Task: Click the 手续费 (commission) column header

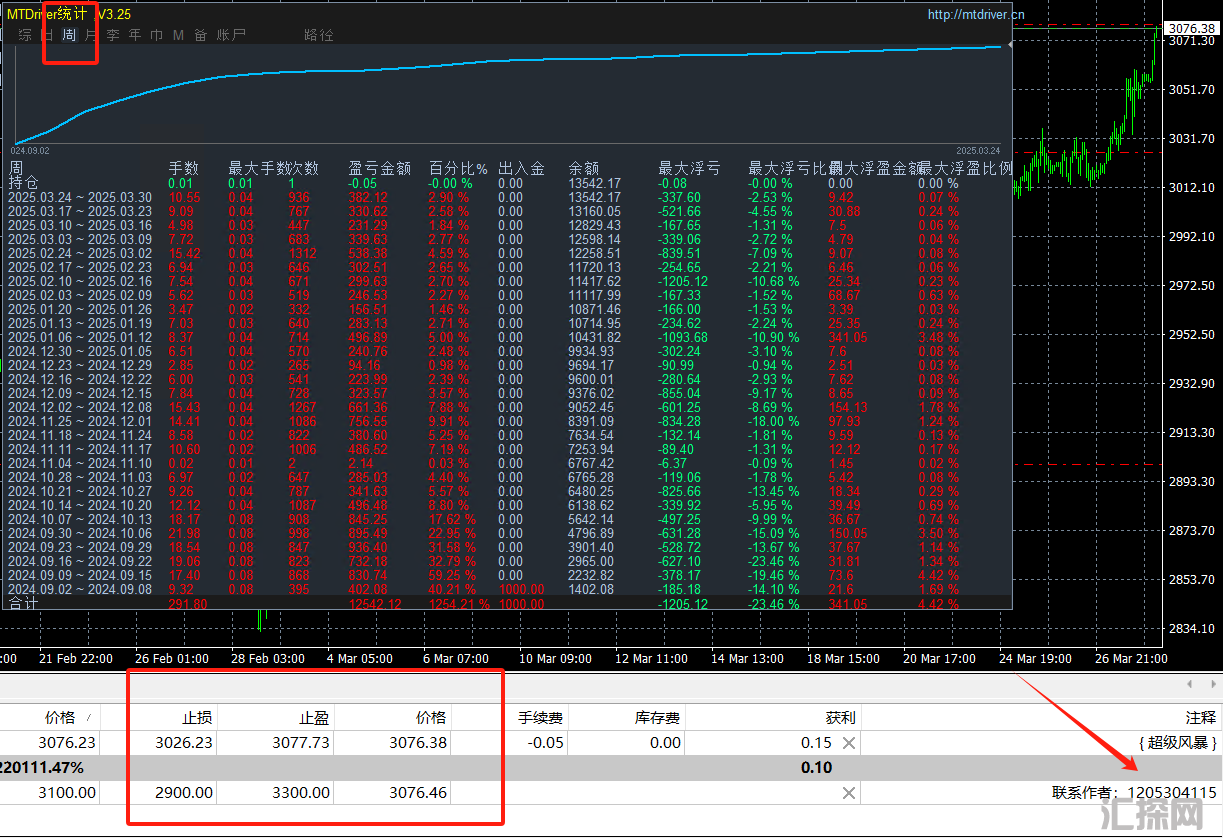Action: click(540, 717)
